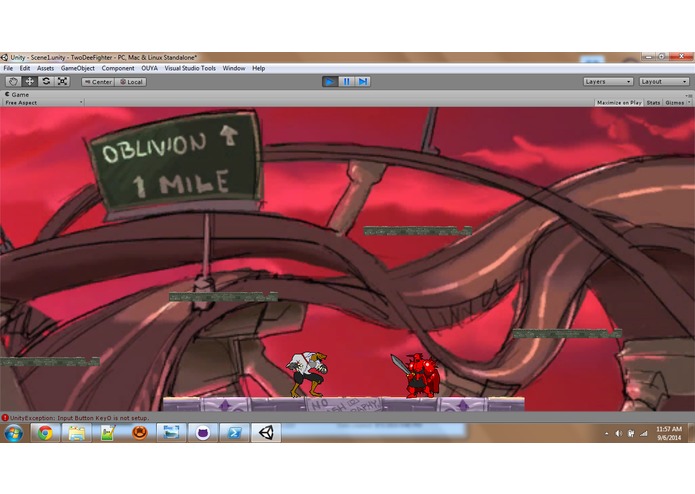This screenshot has width=695, height=494.
Task: Open the Visual Studio Tools menu
Action: click(x=190, y=68)
